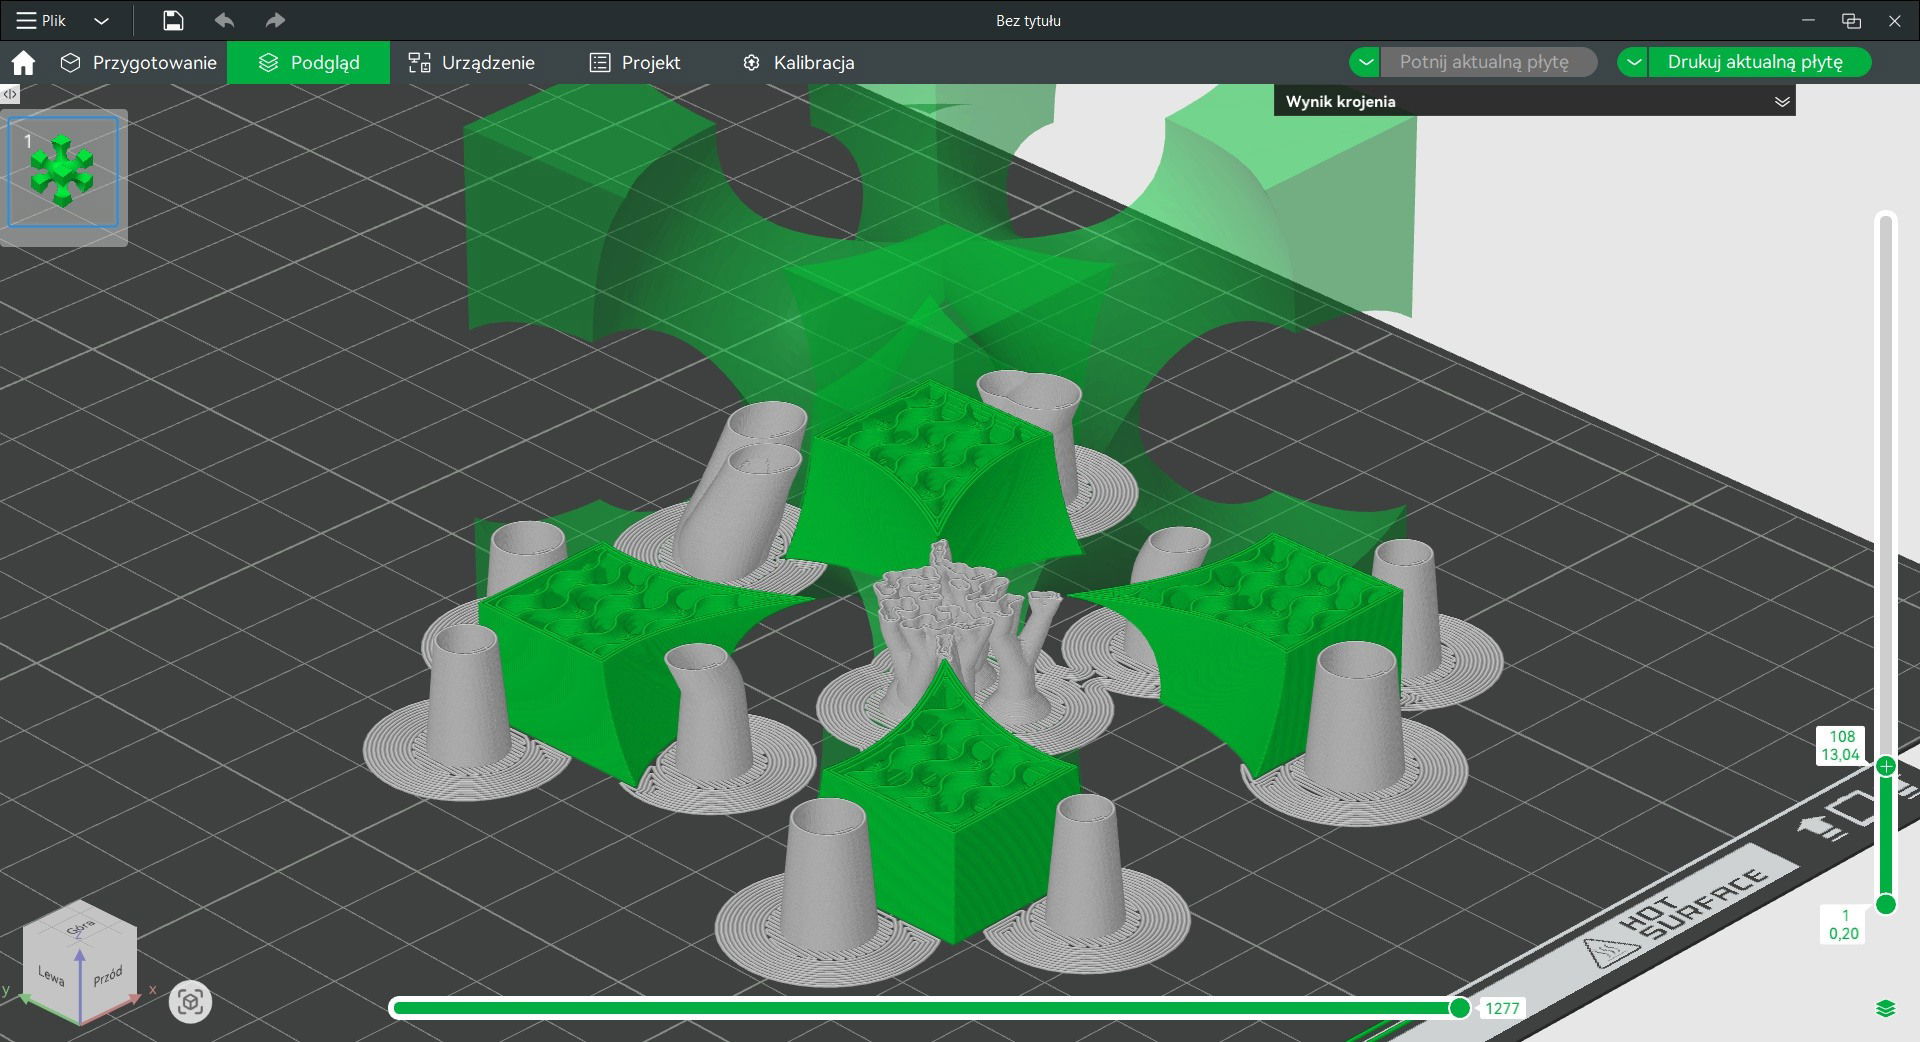Expand the dropdown next to Potnij aktualną płytę

(1365, 61)
